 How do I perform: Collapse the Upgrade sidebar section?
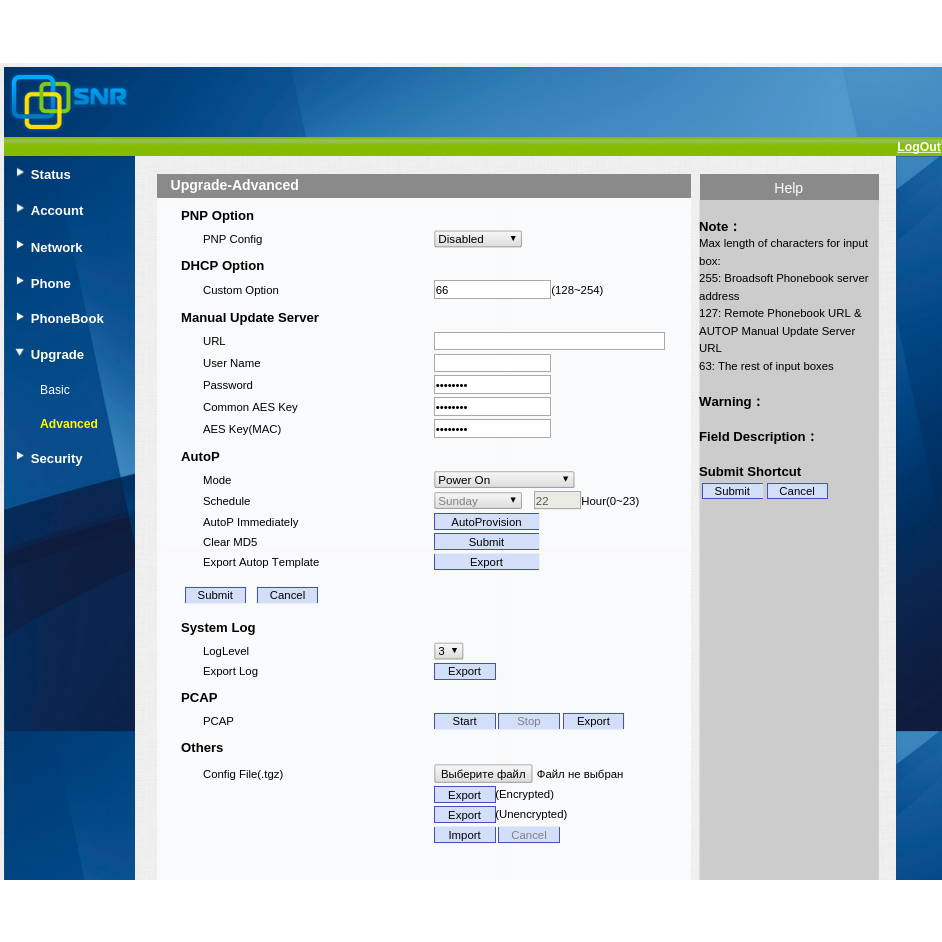(56, 354)
